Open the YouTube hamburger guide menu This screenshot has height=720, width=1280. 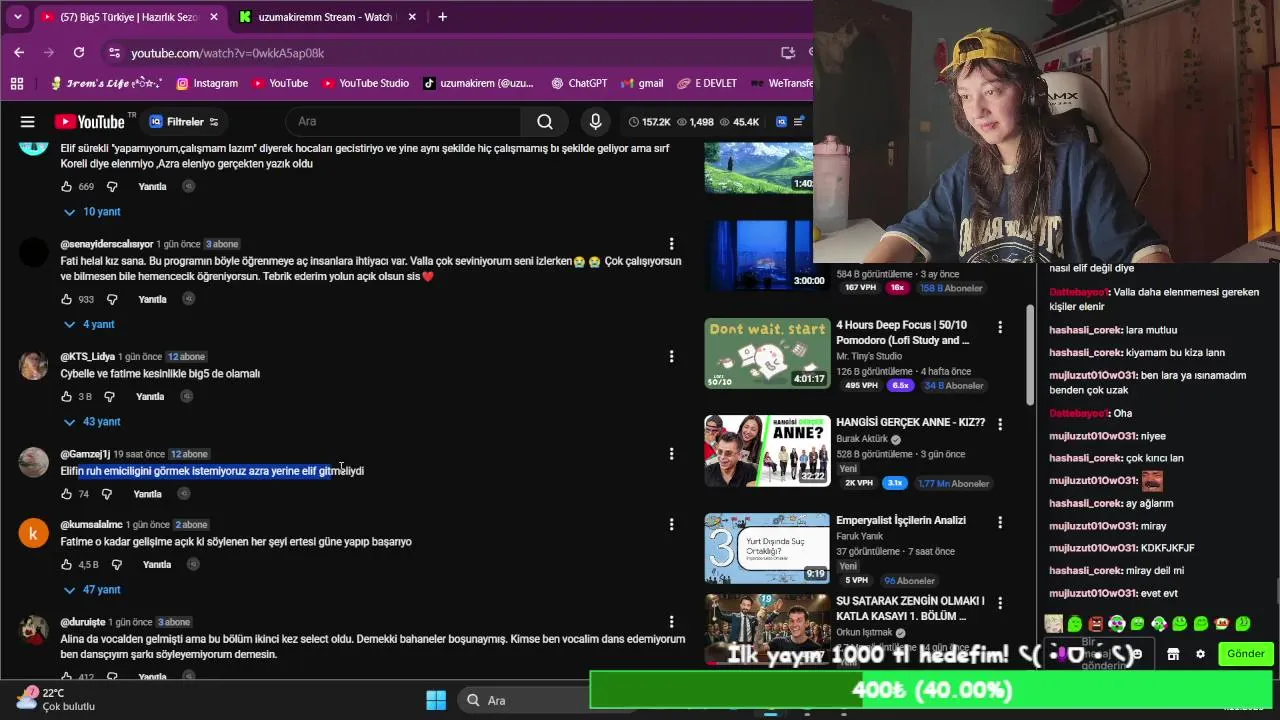tap(28, 122)
